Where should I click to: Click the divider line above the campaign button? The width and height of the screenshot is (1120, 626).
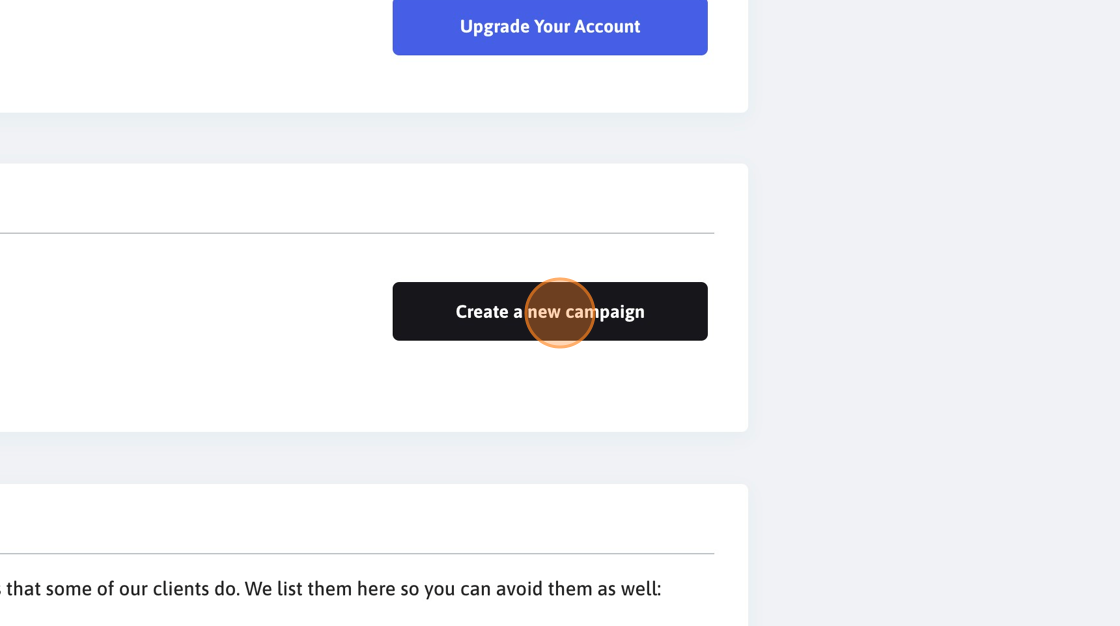357,233
